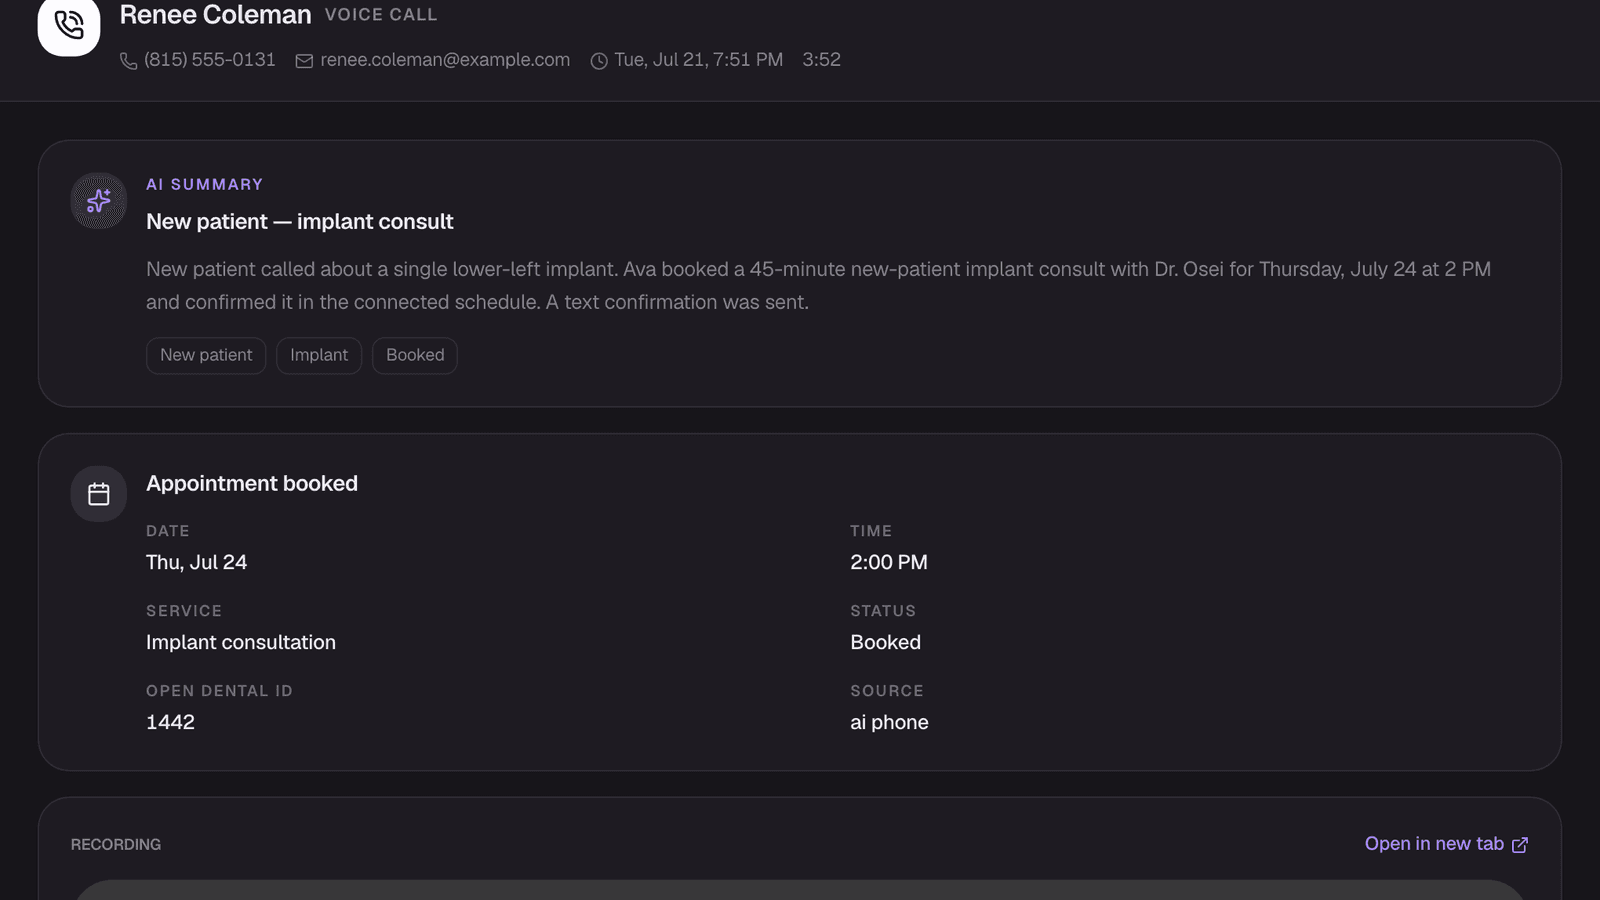Click the clock icon beside call time
The height and width of the screenshot is (900, 1600).
(x=599, y=61)
